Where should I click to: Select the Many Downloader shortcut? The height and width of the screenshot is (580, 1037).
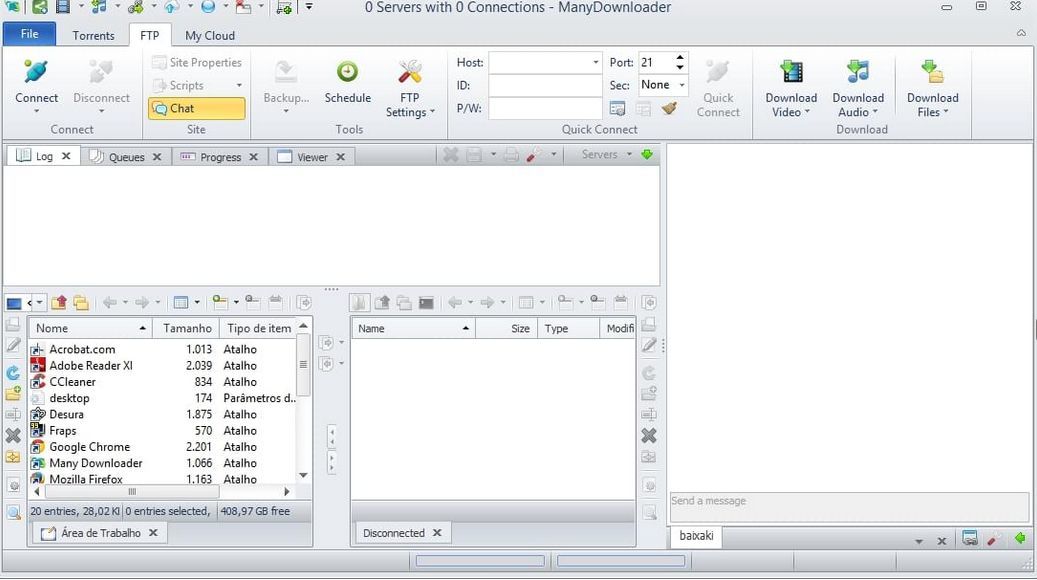point(163,463)
